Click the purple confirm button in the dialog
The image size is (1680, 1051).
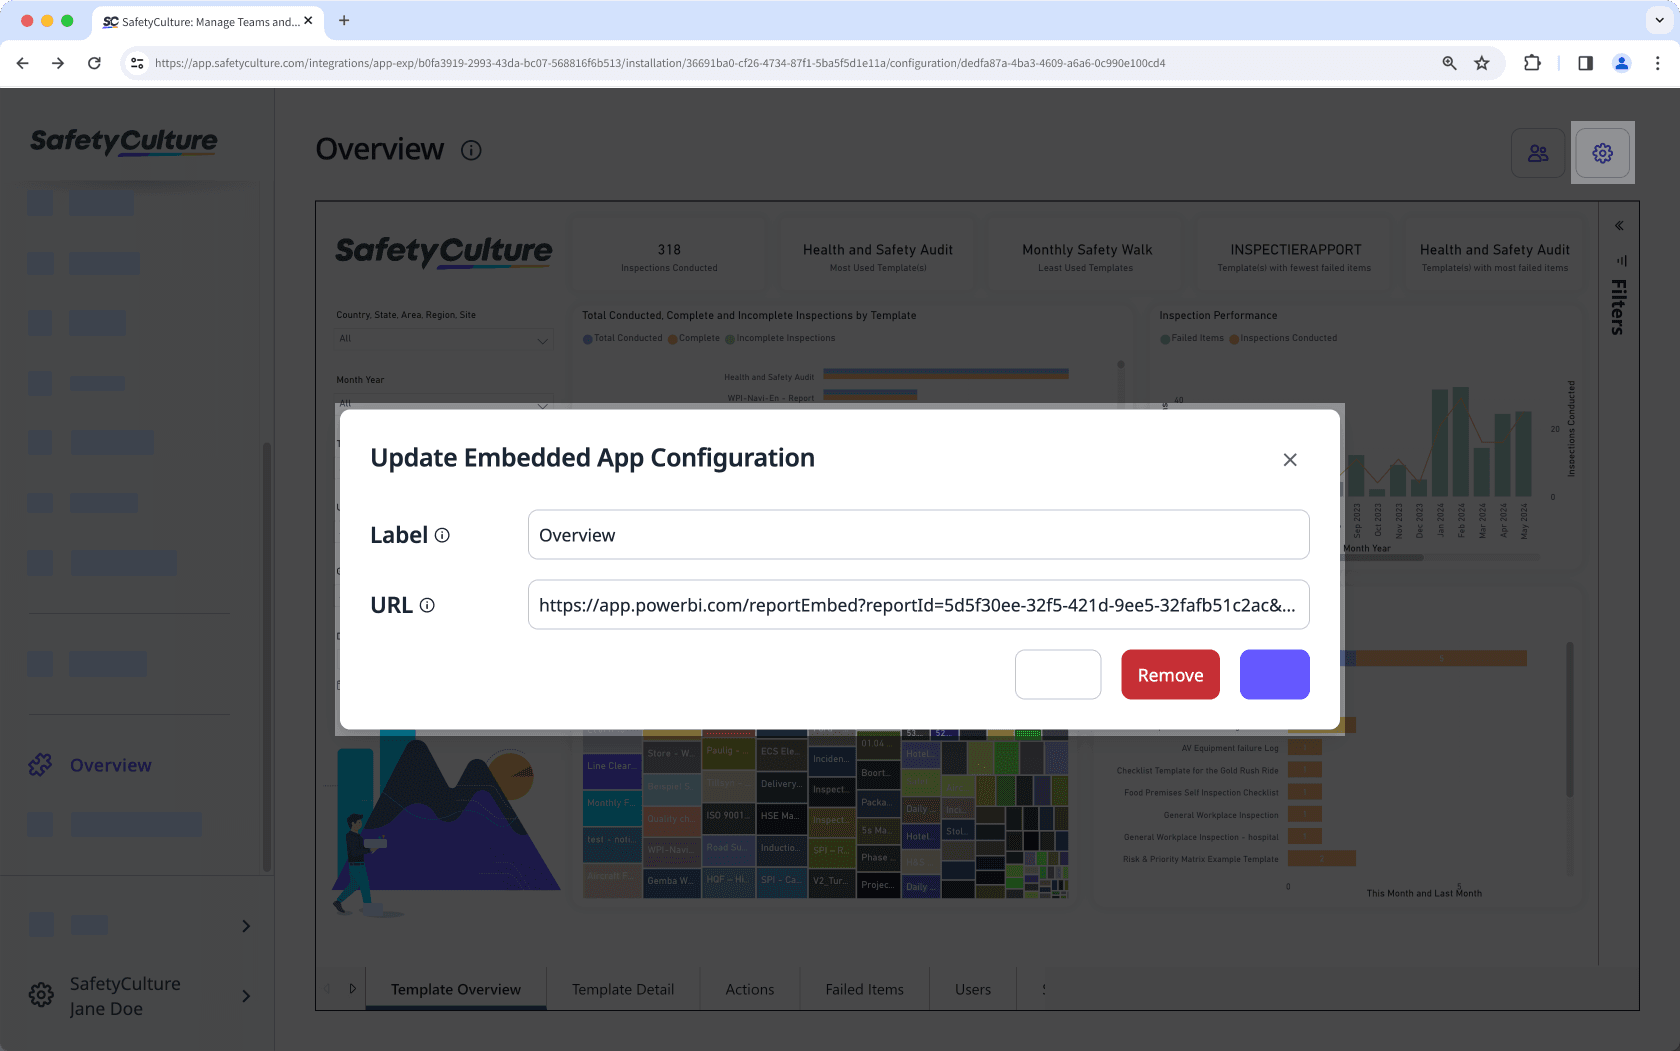coord(1274,674)
